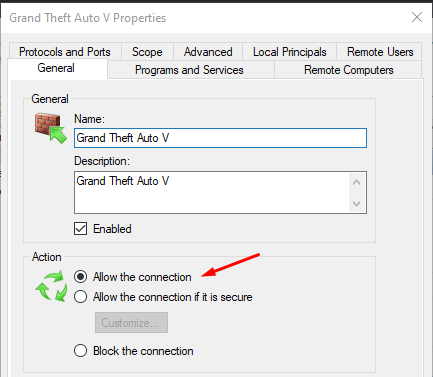Uncheck the Enabled checkbox
The height and width of the screenshot is (377, 433).
tap(80, 229)
